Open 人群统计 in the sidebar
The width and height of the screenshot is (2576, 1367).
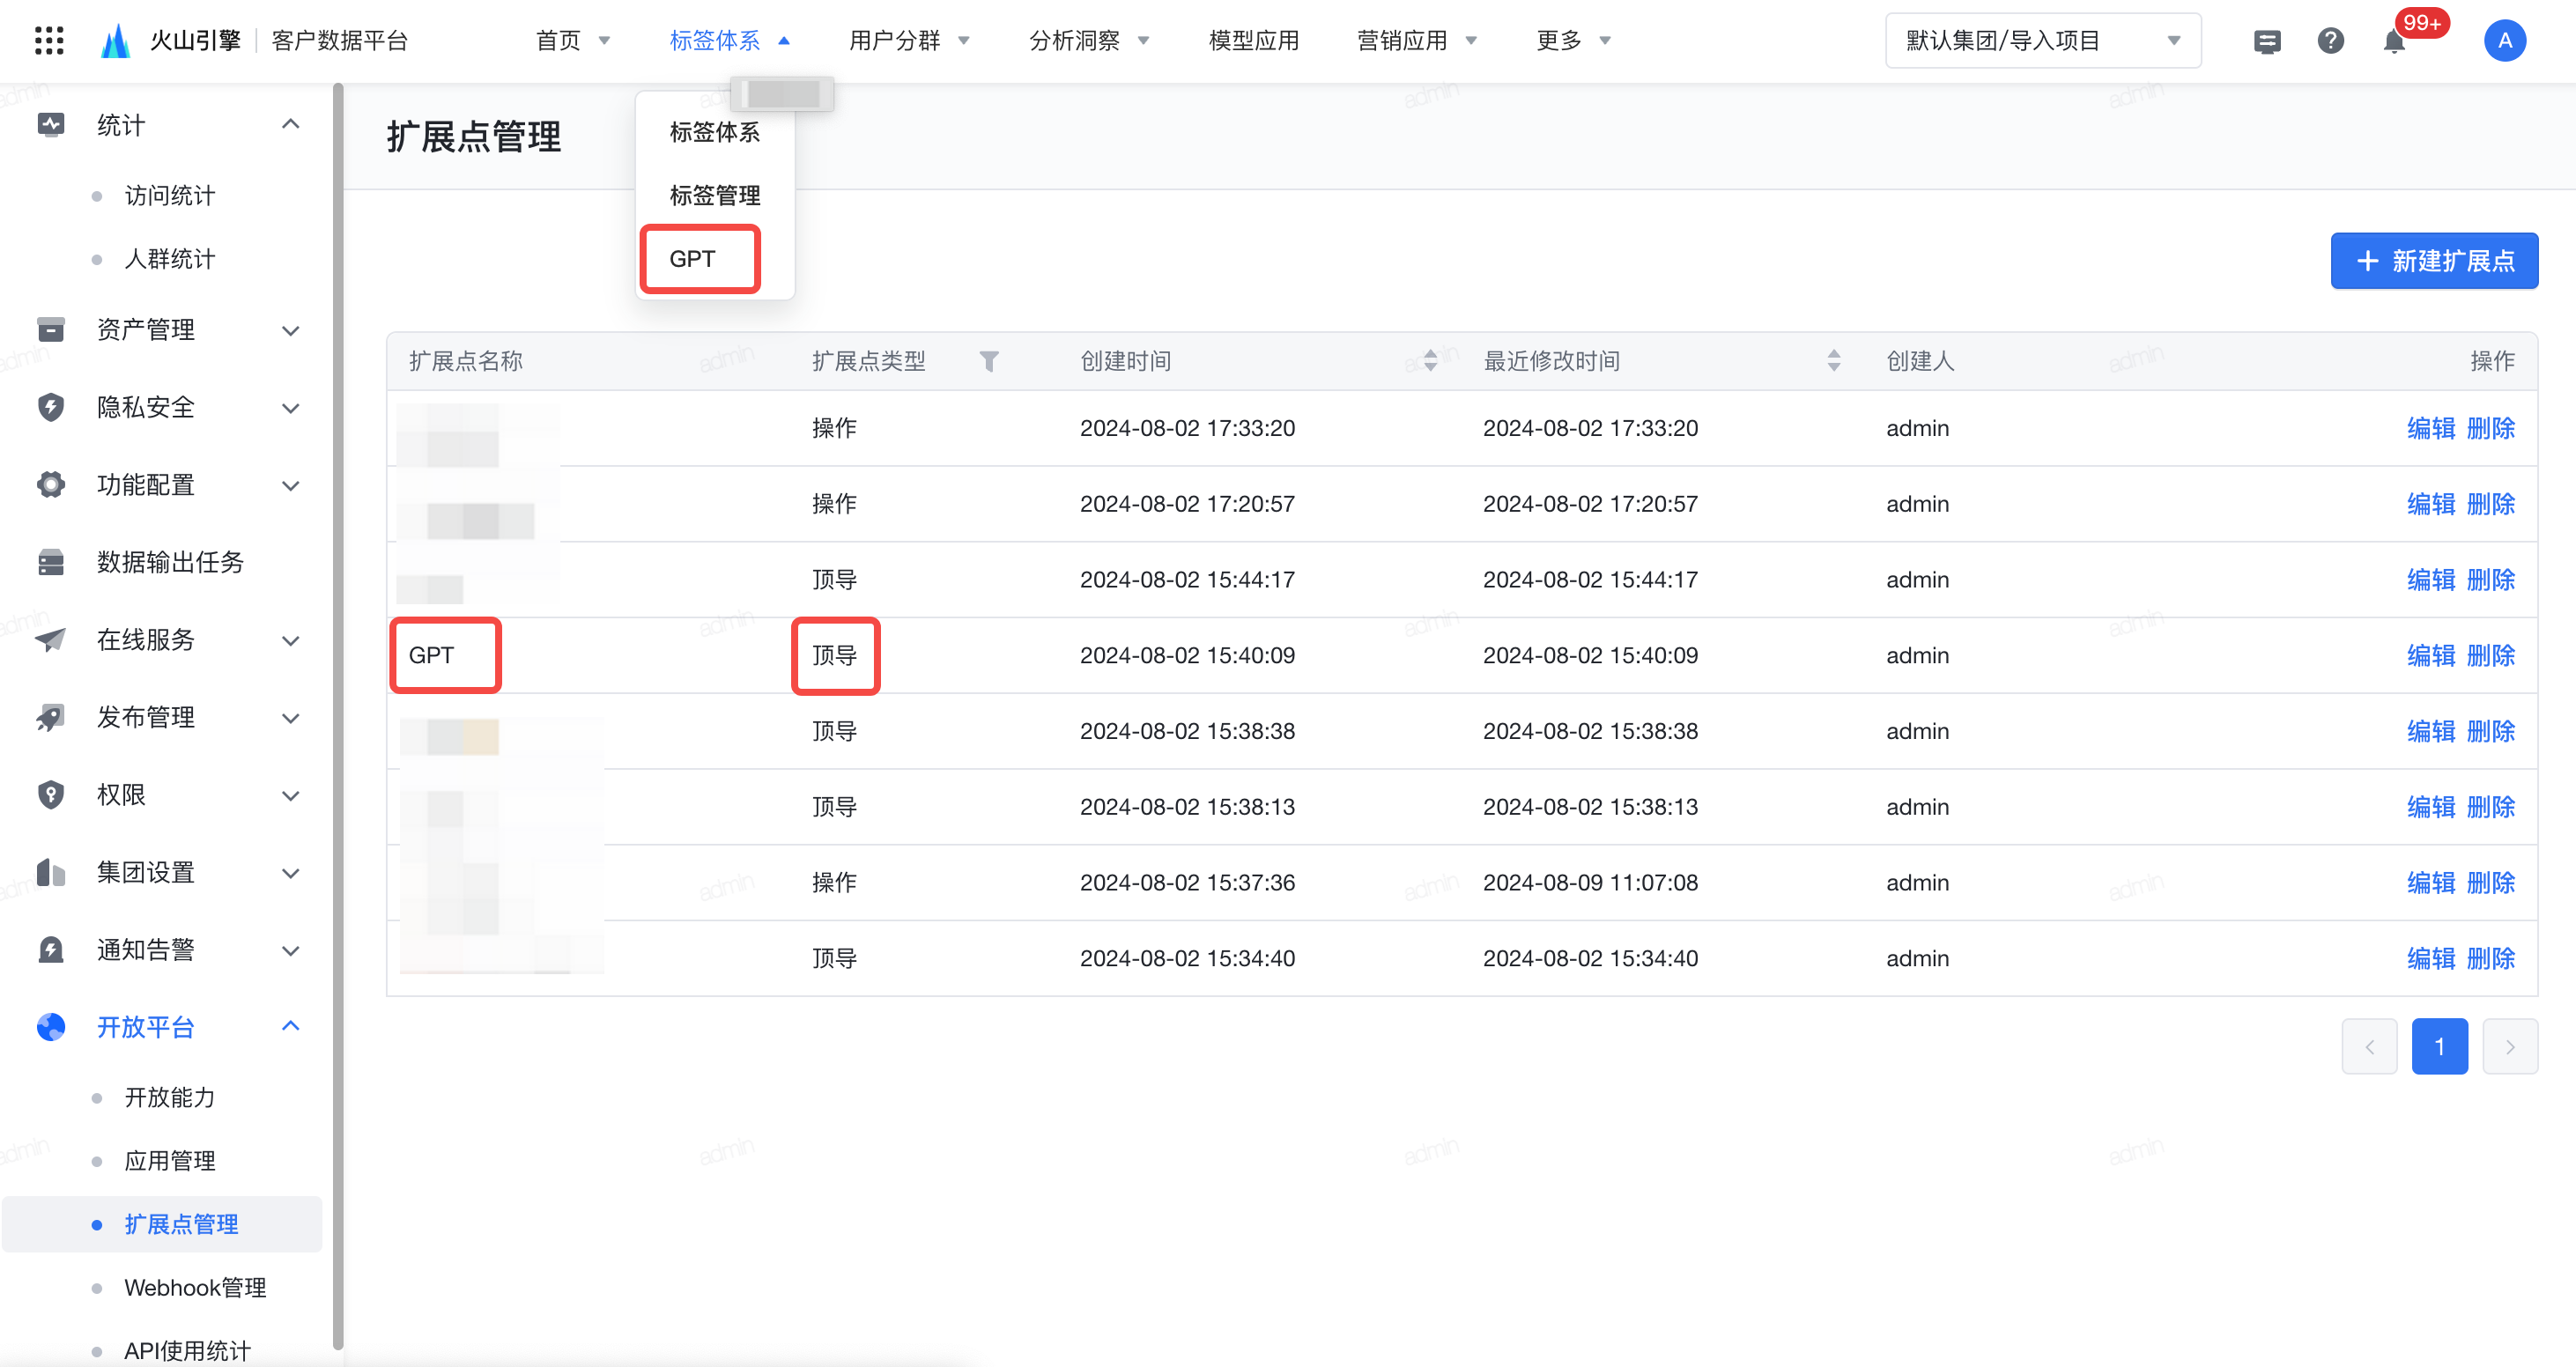click(169, 259)
